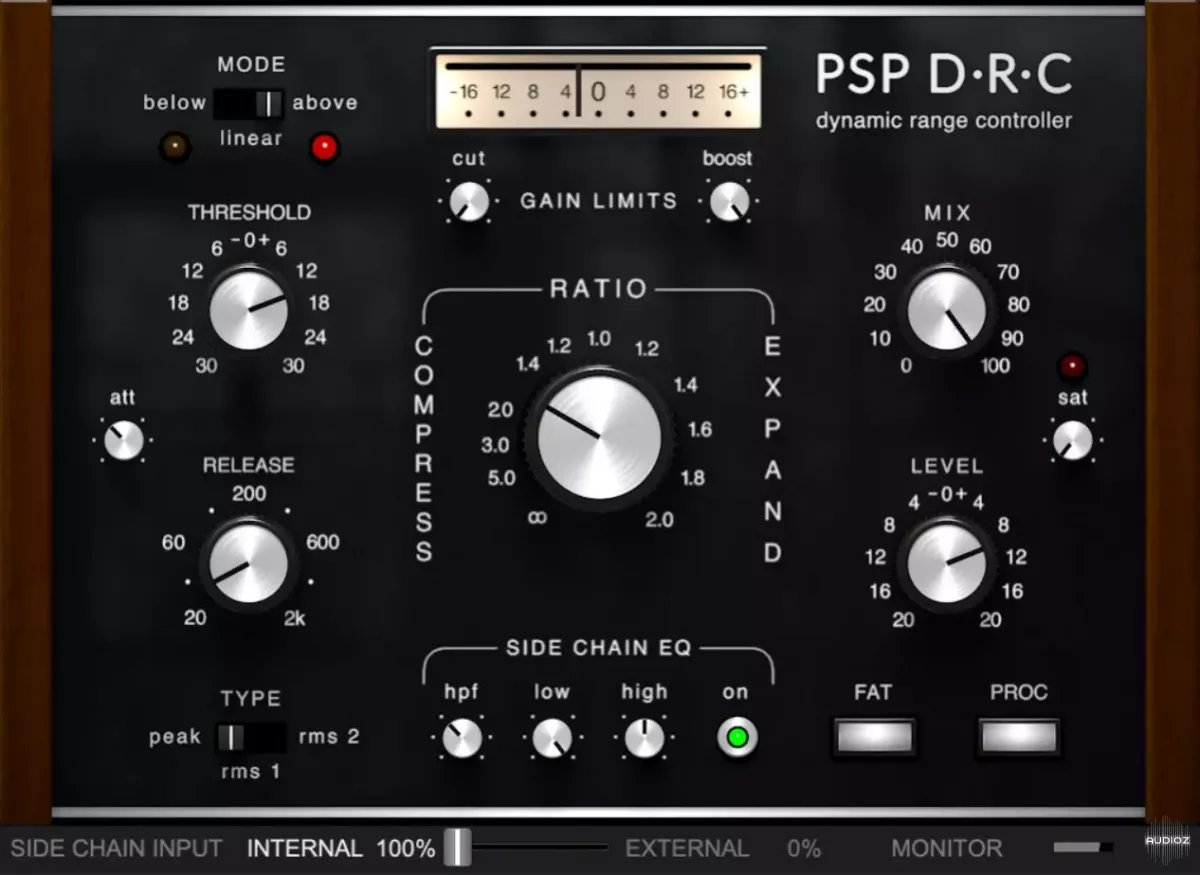The width and height of the screenshot is (1200, 875).
Task: Click the '-16' mark on the meter
Action: point(463,92)
